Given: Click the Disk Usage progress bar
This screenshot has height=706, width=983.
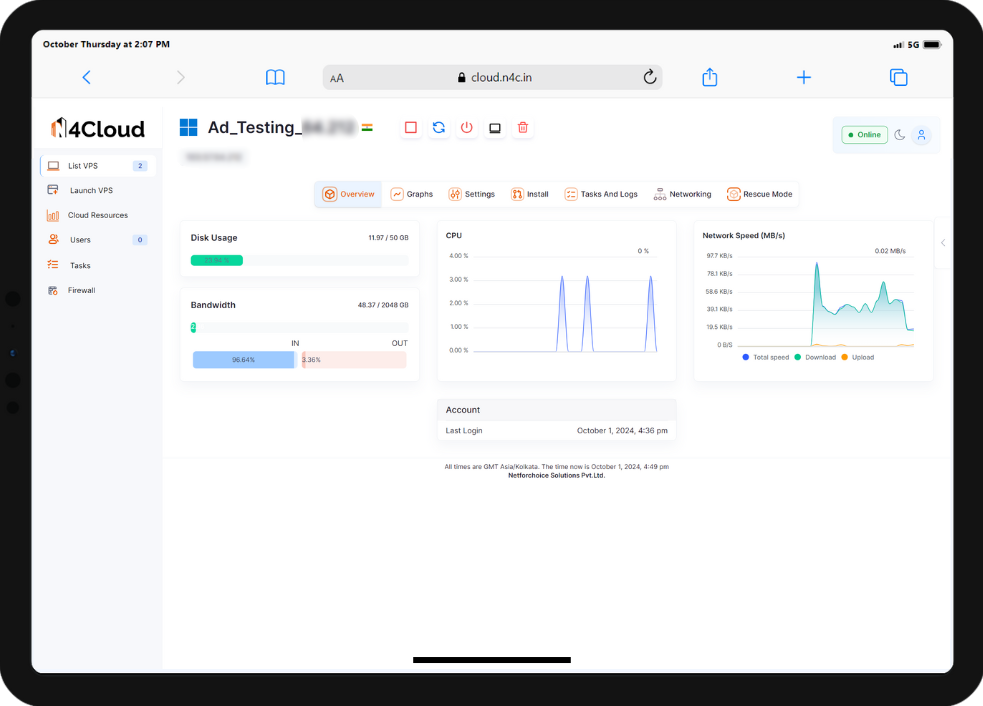Looking at the screenshot, I should [x=299, y=260].
